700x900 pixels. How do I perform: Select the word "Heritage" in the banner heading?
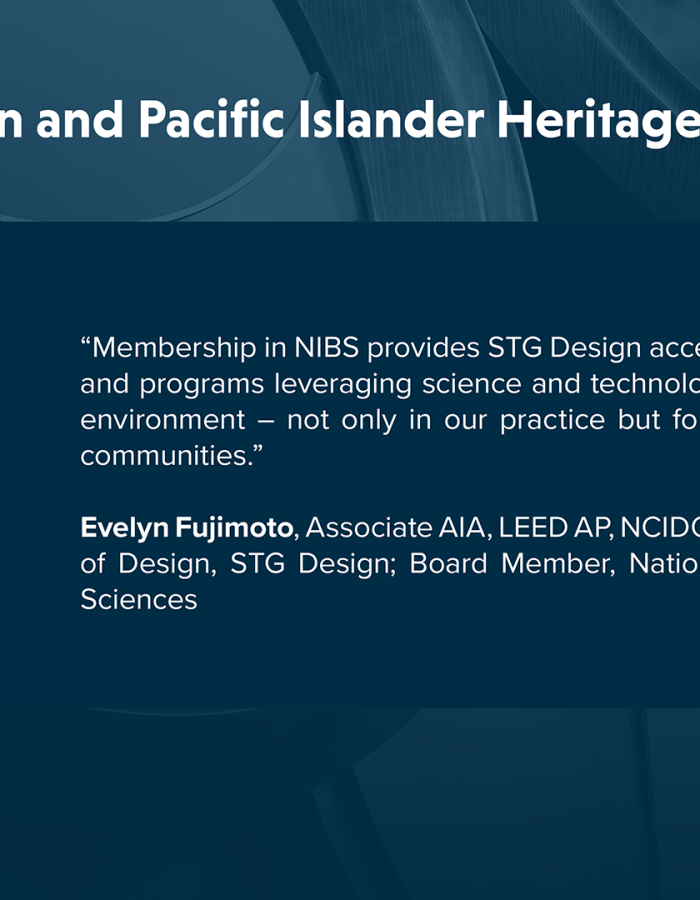click(598, 123)
